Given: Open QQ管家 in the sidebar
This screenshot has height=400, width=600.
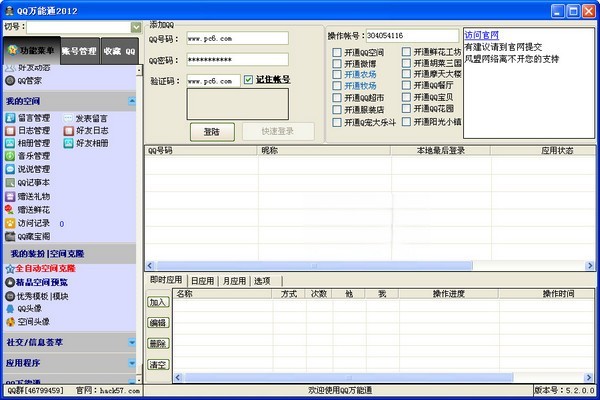Looking at the screenshot, I should click(x=10, y=80).
